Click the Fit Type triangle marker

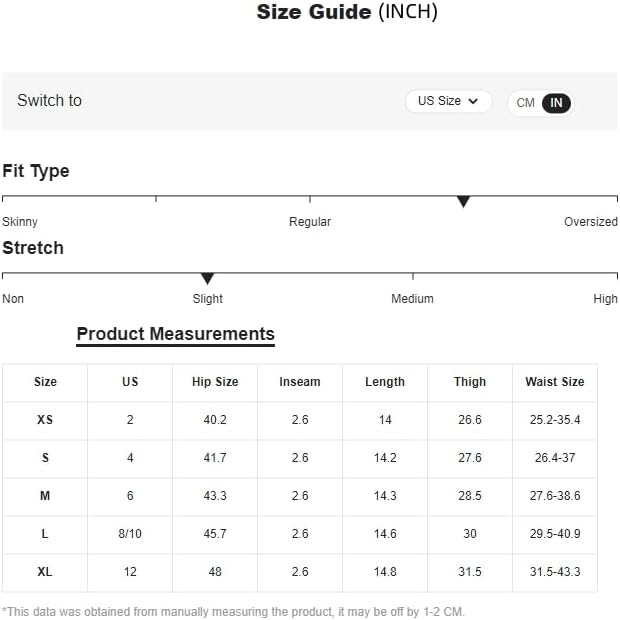(463, 201)
